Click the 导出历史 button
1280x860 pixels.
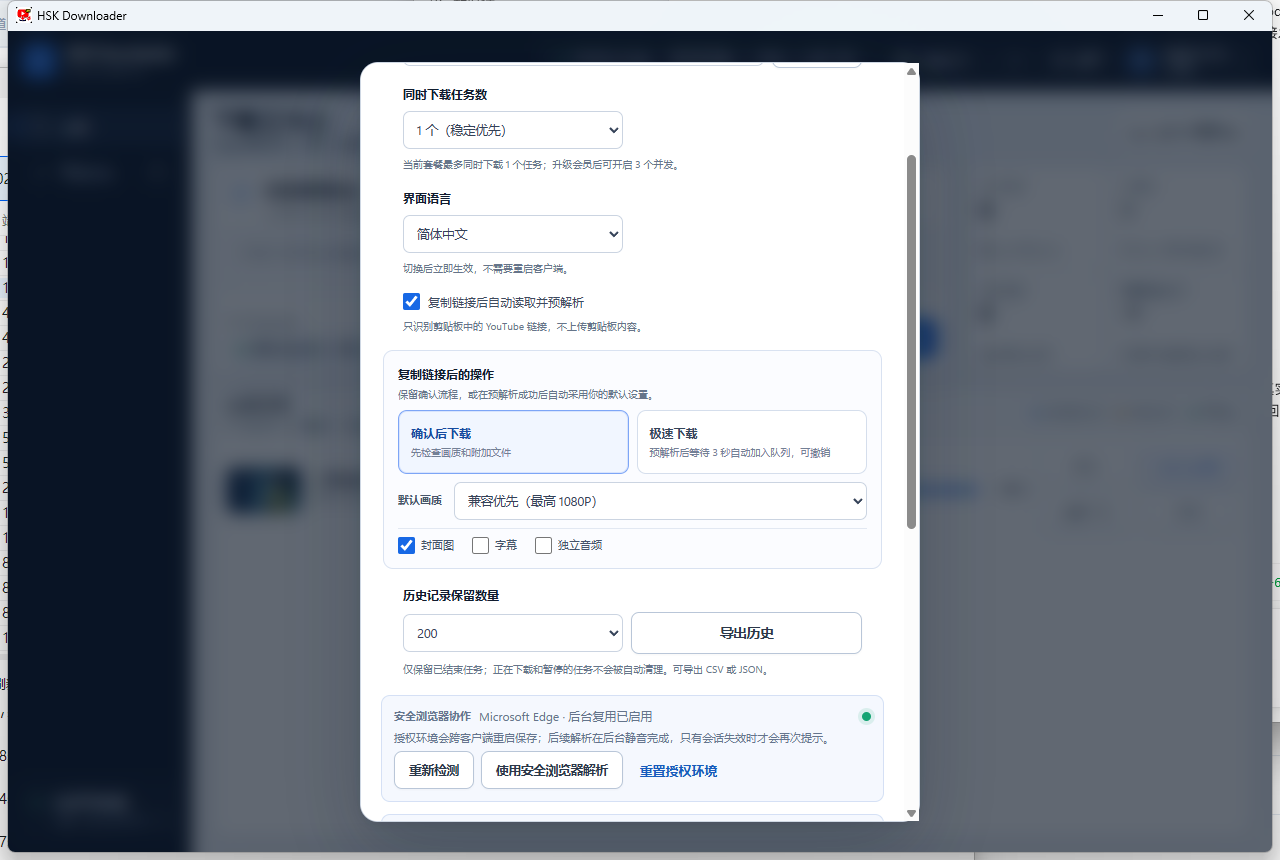pyautogui.click(x=746, y=633)
